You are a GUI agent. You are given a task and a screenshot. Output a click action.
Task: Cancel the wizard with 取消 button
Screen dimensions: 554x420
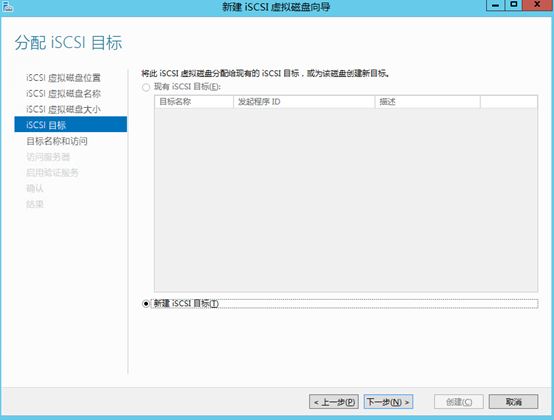[513, 402]
